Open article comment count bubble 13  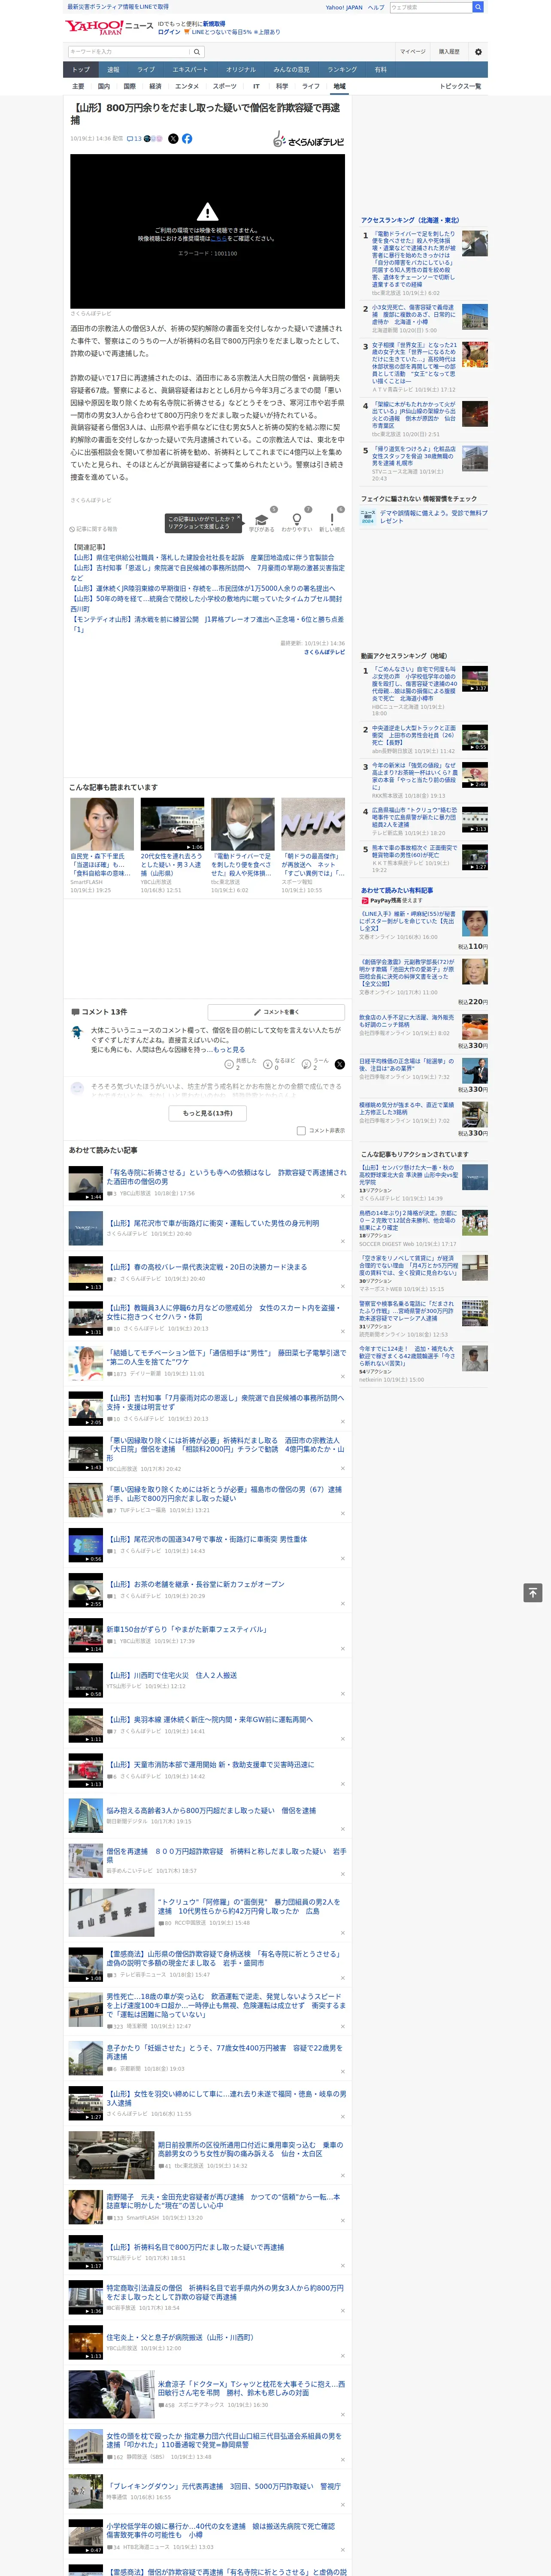(x=134, y=139)
